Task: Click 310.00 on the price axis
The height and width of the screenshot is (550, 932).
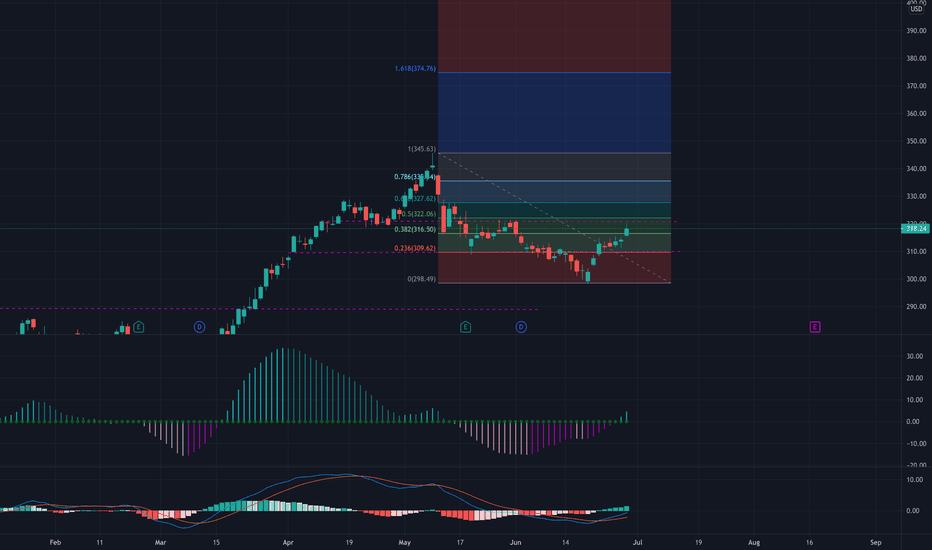Action: (x=916, y=252)
